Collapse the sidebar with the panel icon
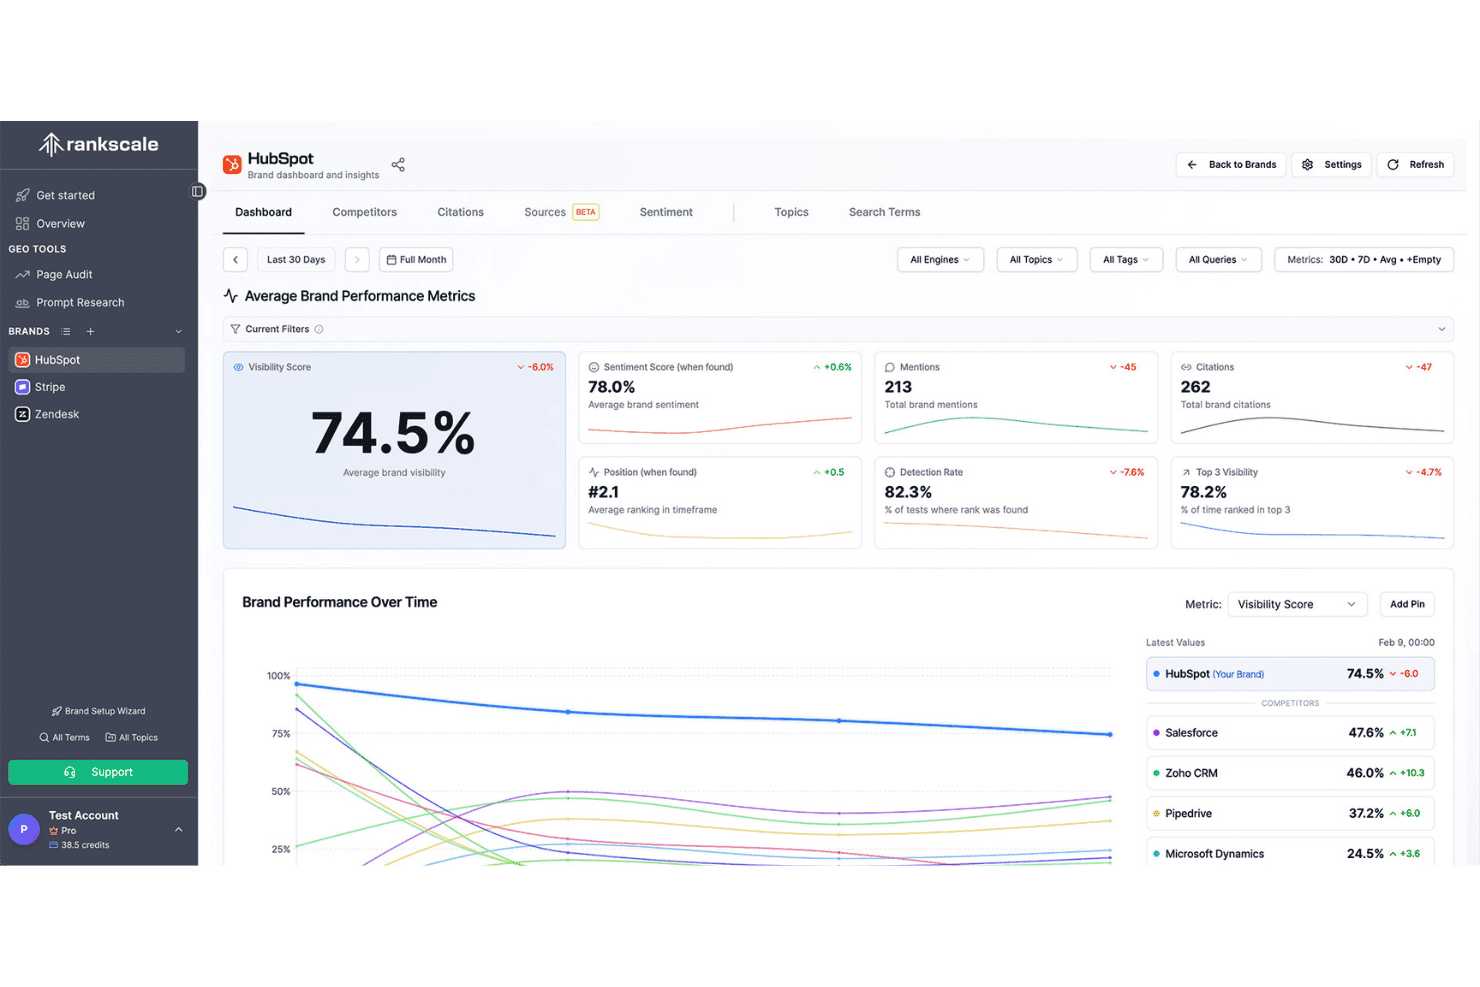 [198, 191]
